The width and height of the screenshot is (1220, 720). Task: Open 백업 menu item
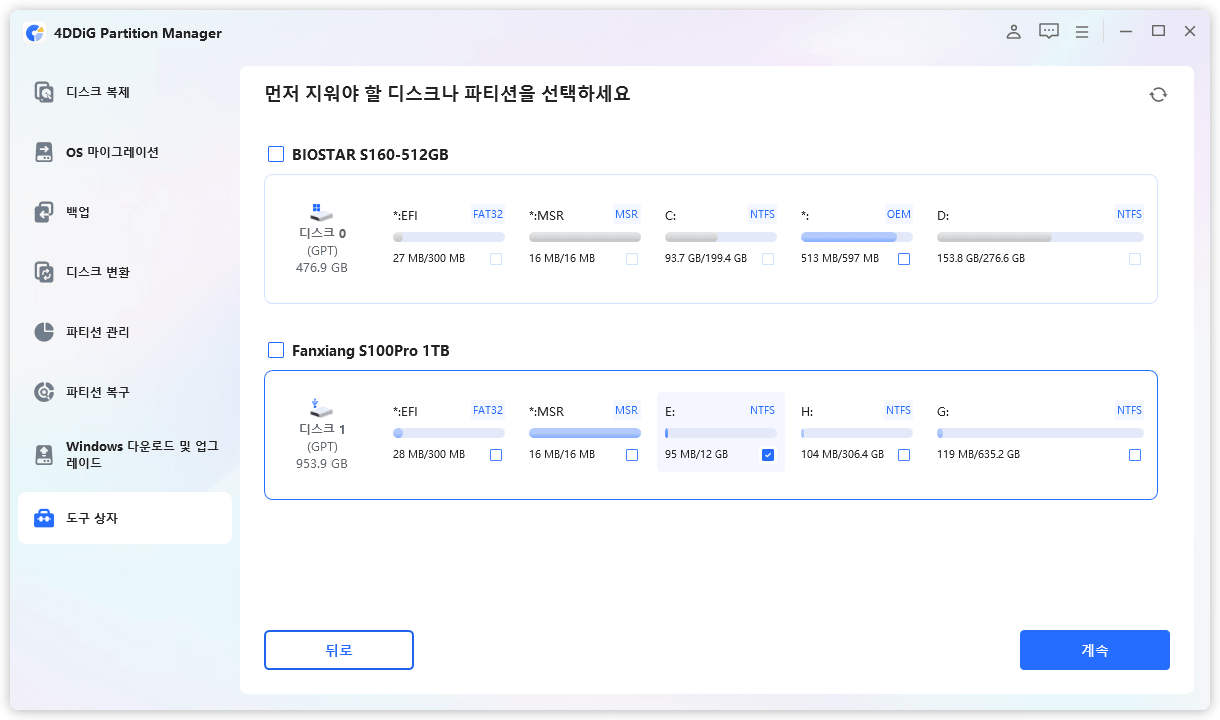pyautogui.click(x=125, y=212)
